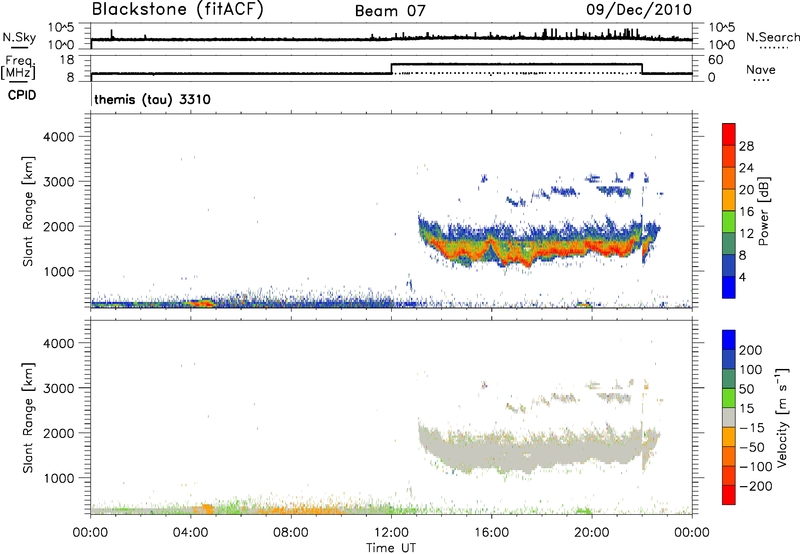Image resolution: width=800 pixels, height=554 pixels.
Task: Click the '200' velocity colorbar value
Action: (x=751, y=350)
